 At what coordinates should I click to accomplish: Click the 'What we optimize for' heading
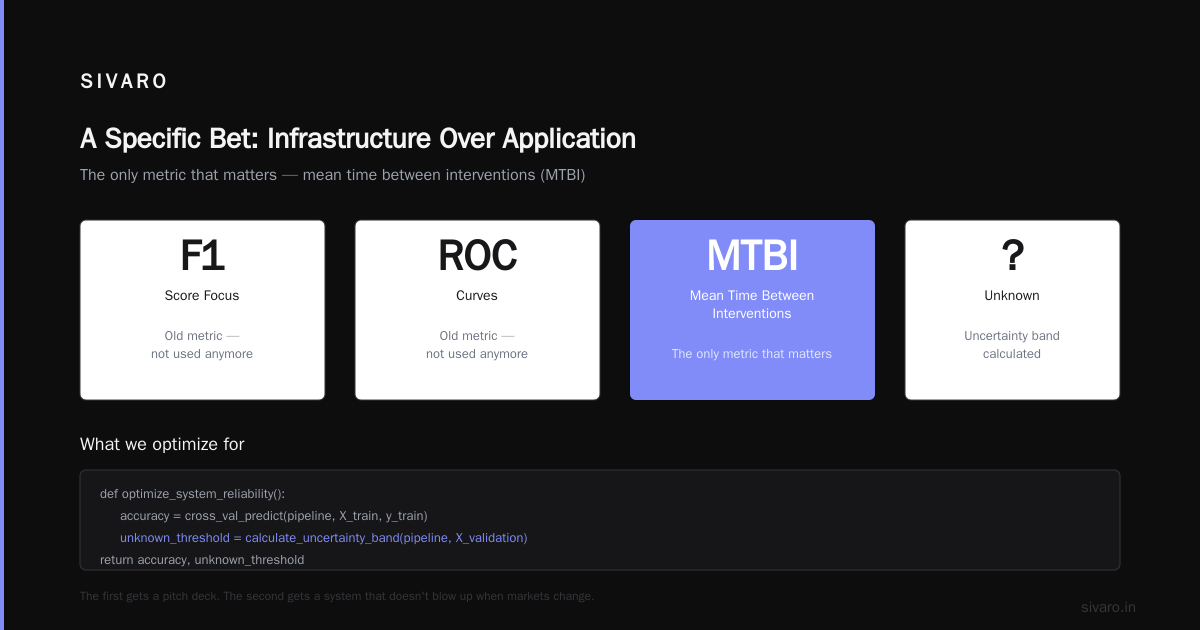click(162, 444)
